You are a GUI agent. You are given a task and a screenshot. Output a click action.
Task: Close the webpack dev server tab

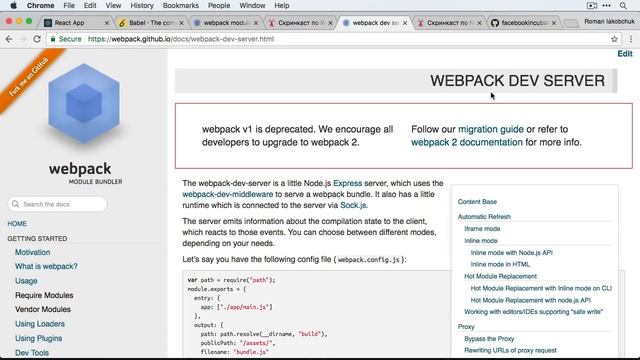tap(405, 23)
